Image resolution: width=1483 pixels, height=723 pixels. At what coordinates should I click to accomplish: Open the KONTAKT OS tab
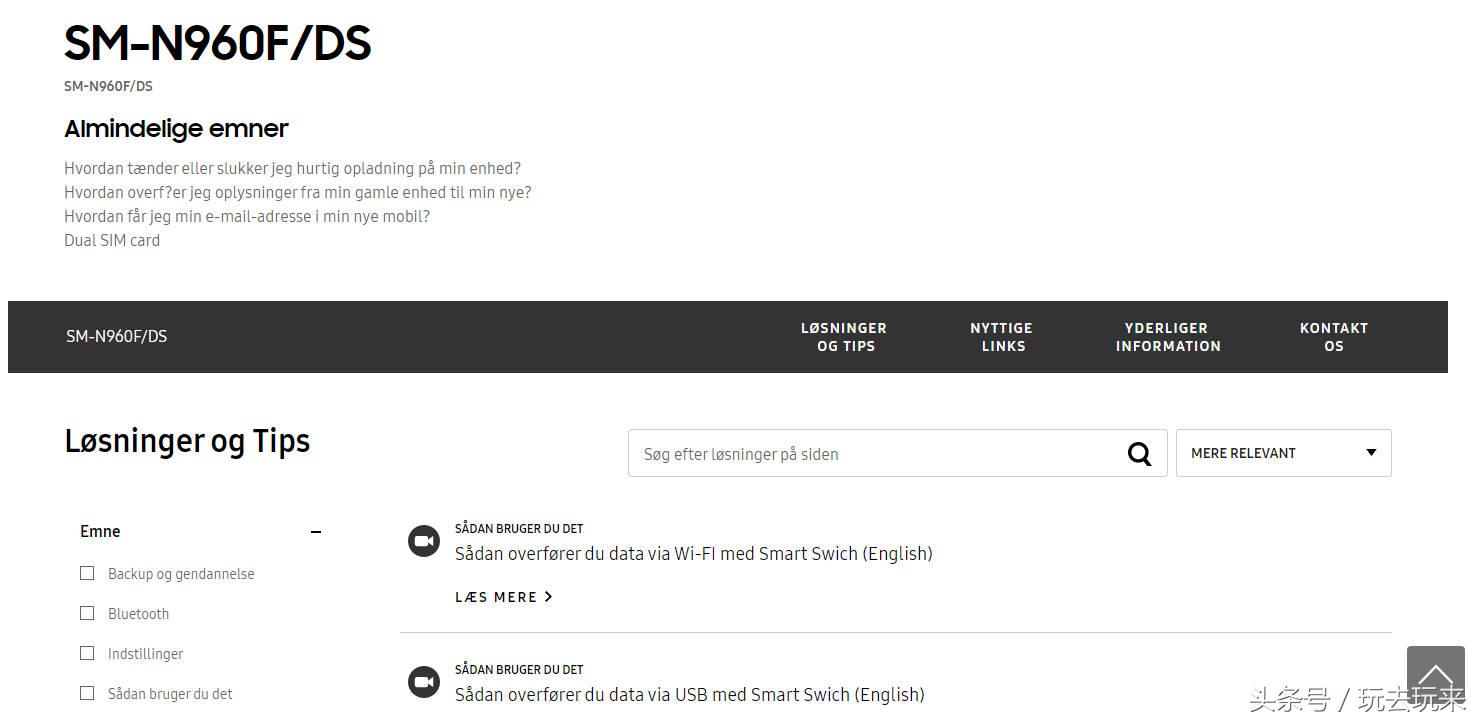[1334, 337]
